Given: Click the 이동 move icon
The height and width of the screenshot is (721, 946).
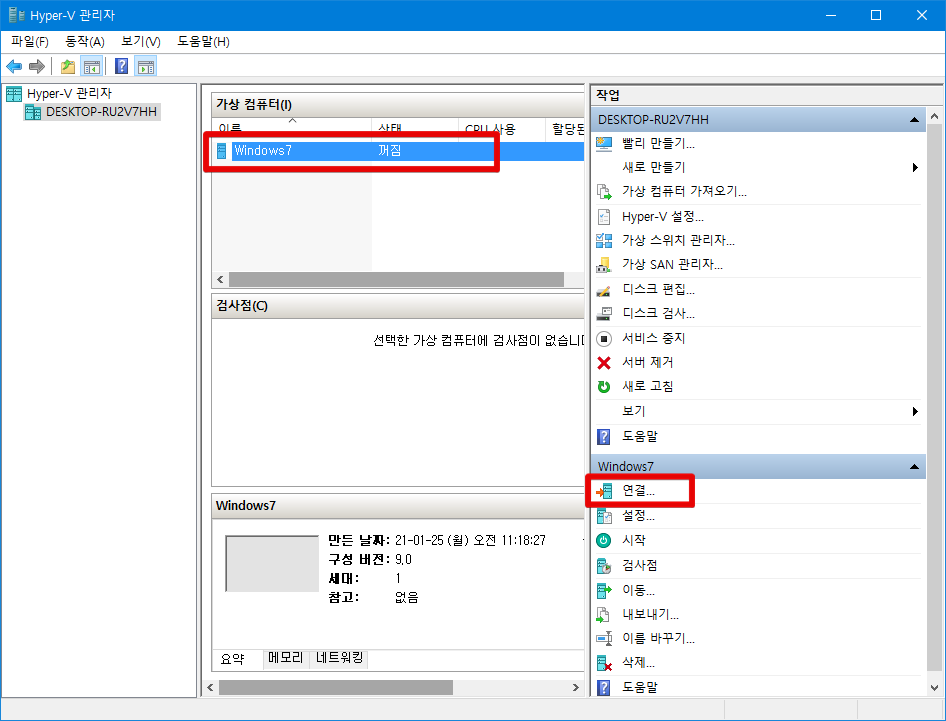Looking at the screenshot, I should pos(604,590).
